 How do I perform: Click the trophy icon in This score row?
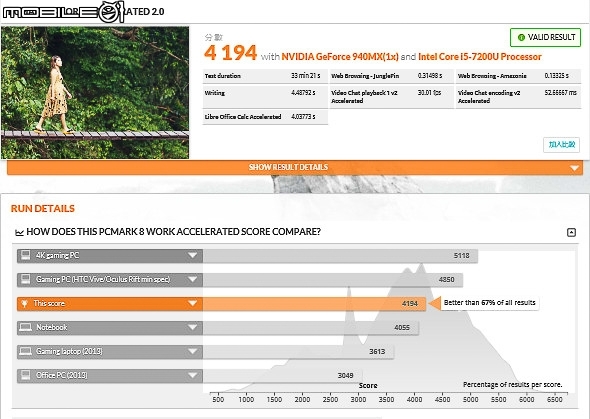25,304
